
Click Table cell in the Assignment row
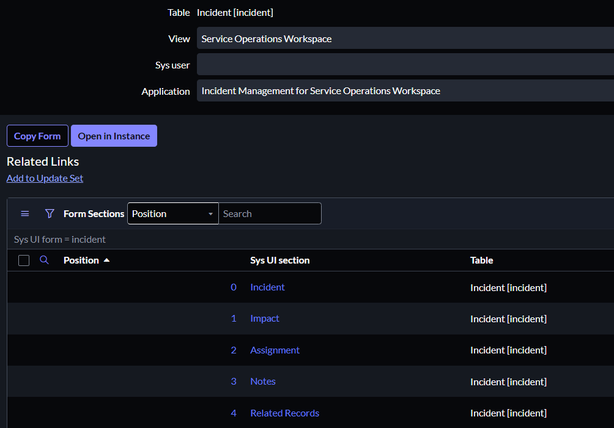508,350
